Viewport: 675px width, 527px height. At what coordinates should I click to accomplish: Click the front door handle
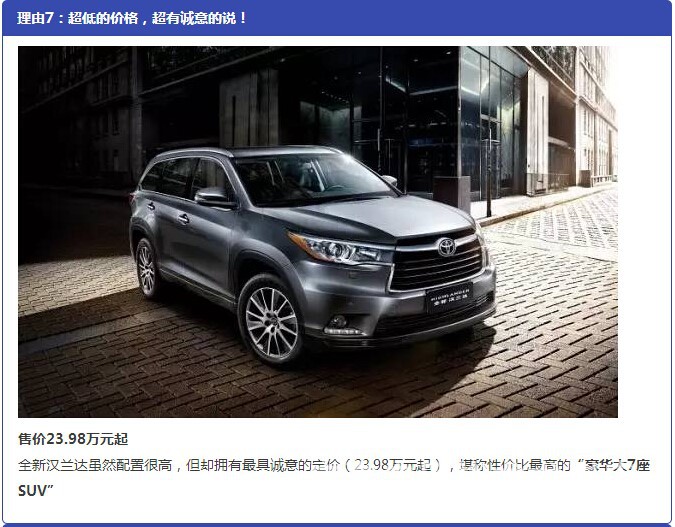coord(184,219)
